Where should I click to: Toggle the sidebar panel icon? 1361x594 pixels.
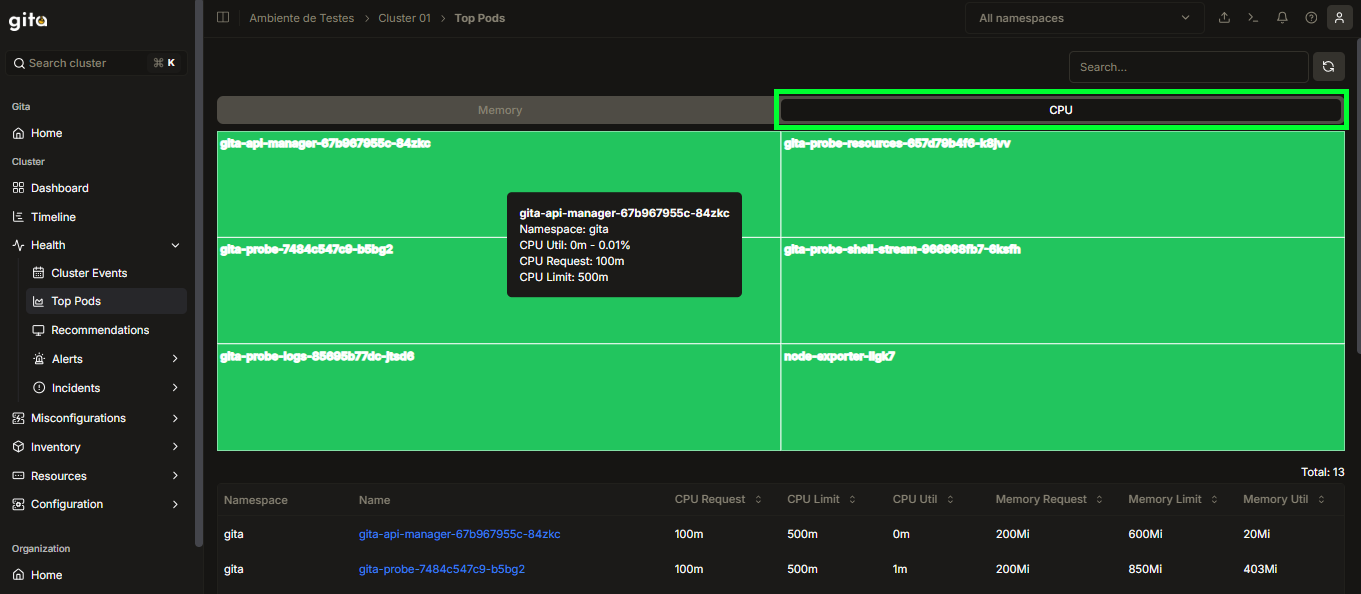point(223,18)
